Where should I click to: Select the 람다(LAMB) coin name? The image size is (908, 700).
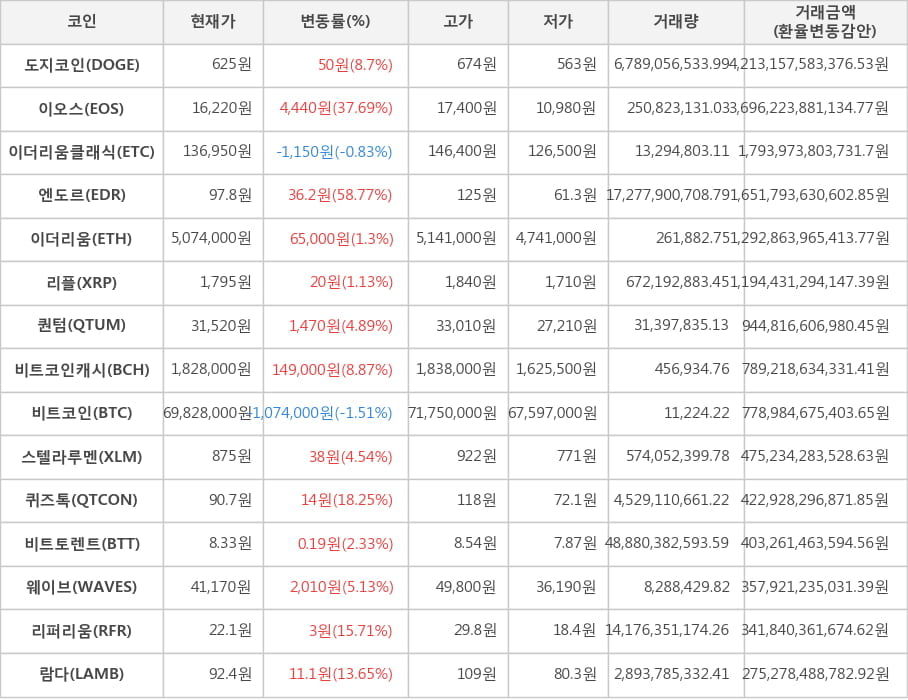click(82, 674)
